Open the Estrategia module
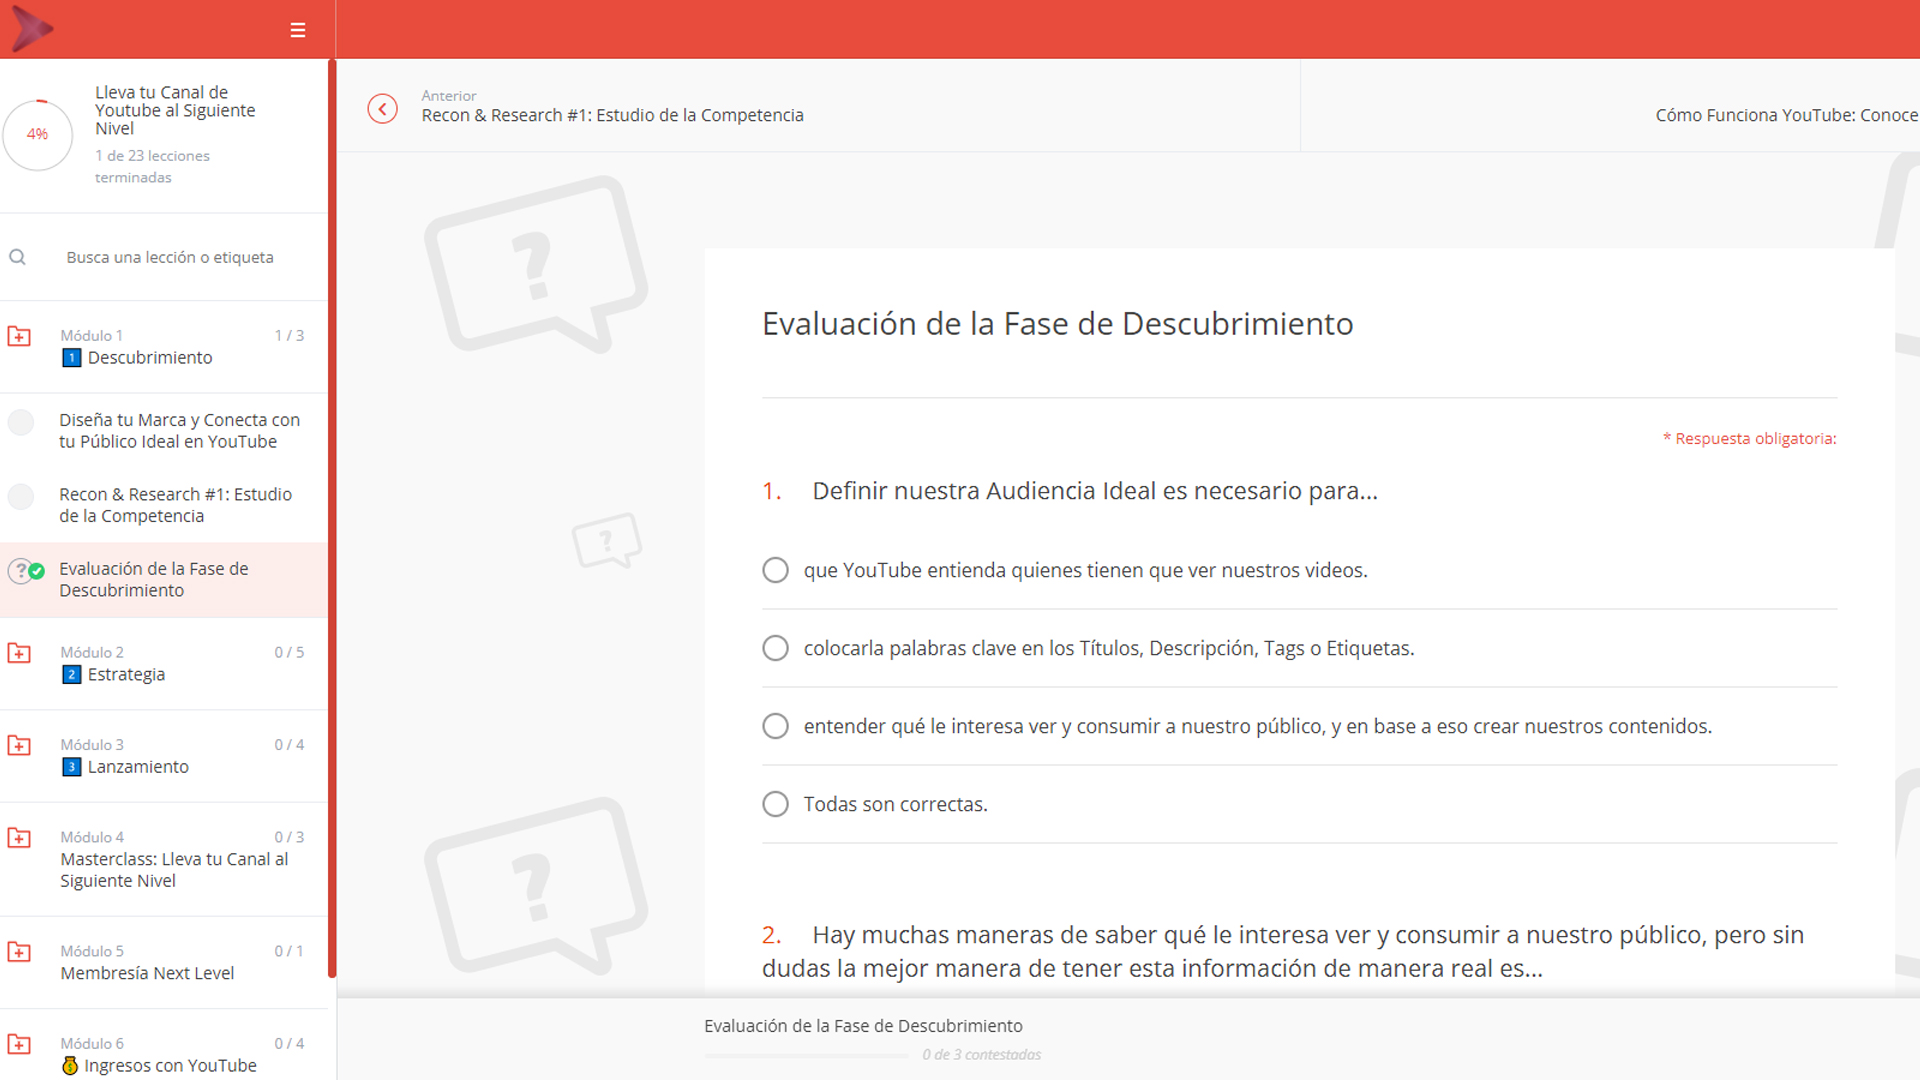 [164, 664]
